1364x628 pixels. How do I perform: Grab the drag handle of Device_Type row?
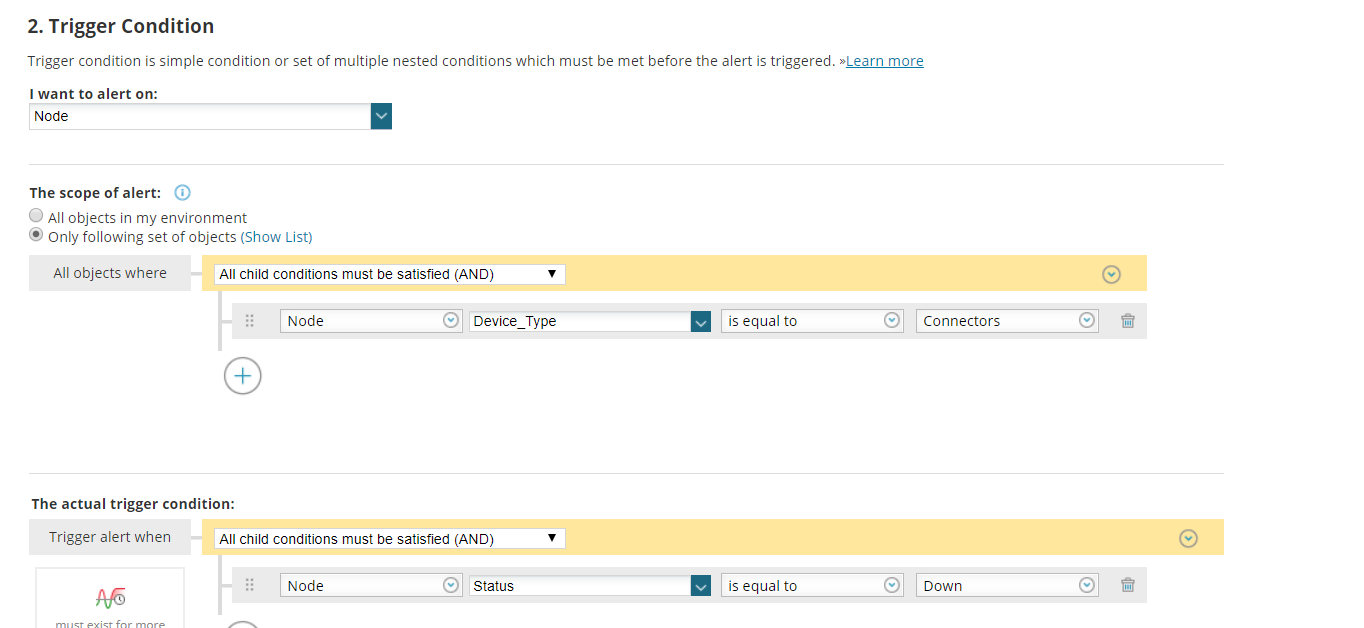(250, 321)
